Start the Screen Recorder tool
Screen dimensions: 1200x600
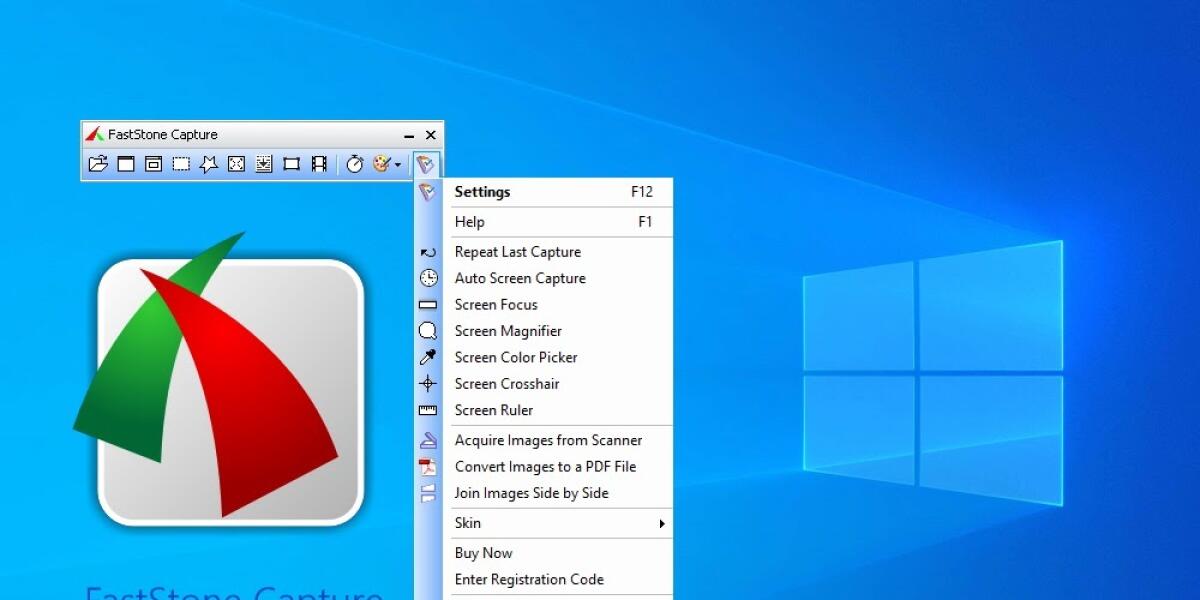[318, 164]
